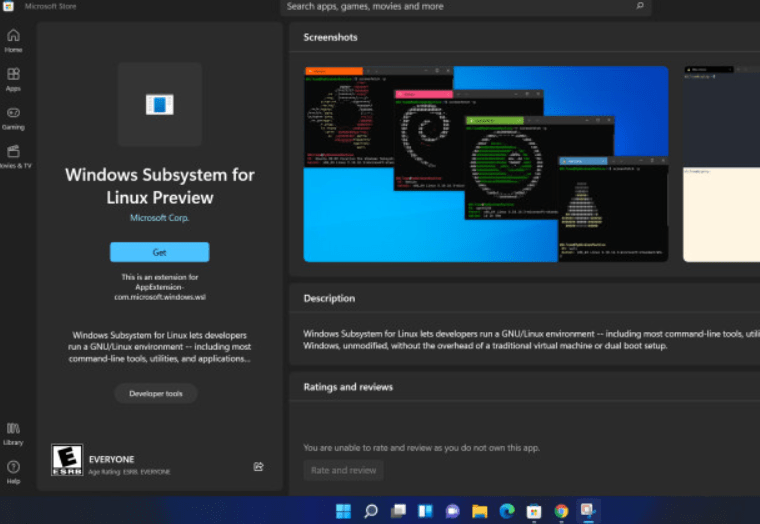Open the first screenshot with terminal windows

pos(486,164)
